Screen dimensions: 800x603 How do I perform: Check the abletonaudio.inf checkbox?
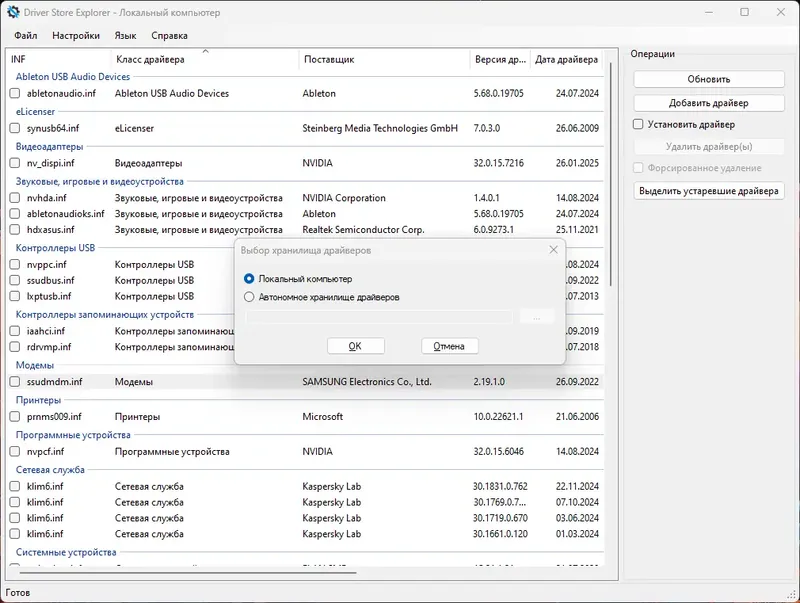point(15,93)
